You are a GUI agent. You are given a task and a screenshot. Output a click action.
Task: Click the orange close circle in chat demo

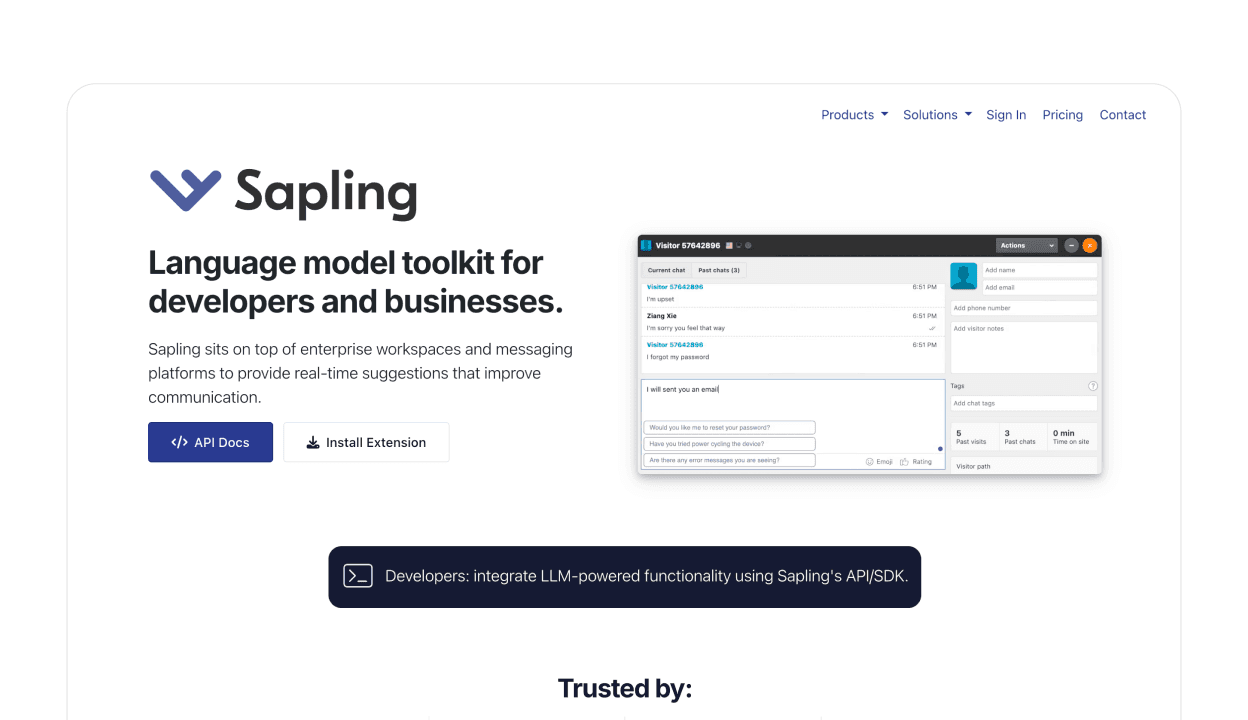1090,245
